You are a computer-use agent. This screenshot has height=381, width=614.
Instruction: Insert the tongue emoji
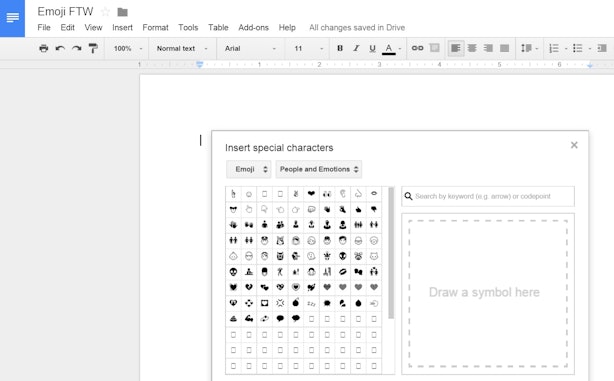(x=233, y=209)
